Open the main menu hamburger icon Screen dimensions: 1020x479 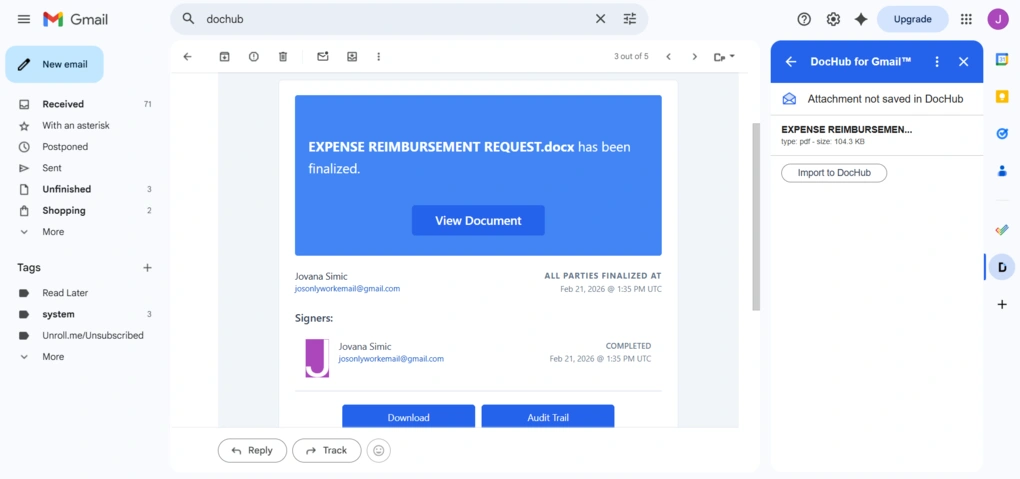tap(24, 20)
